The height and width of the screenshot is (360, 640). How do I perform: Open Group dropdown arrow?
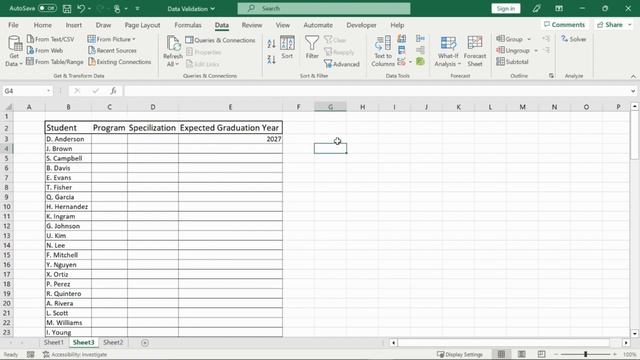point(529,39)
